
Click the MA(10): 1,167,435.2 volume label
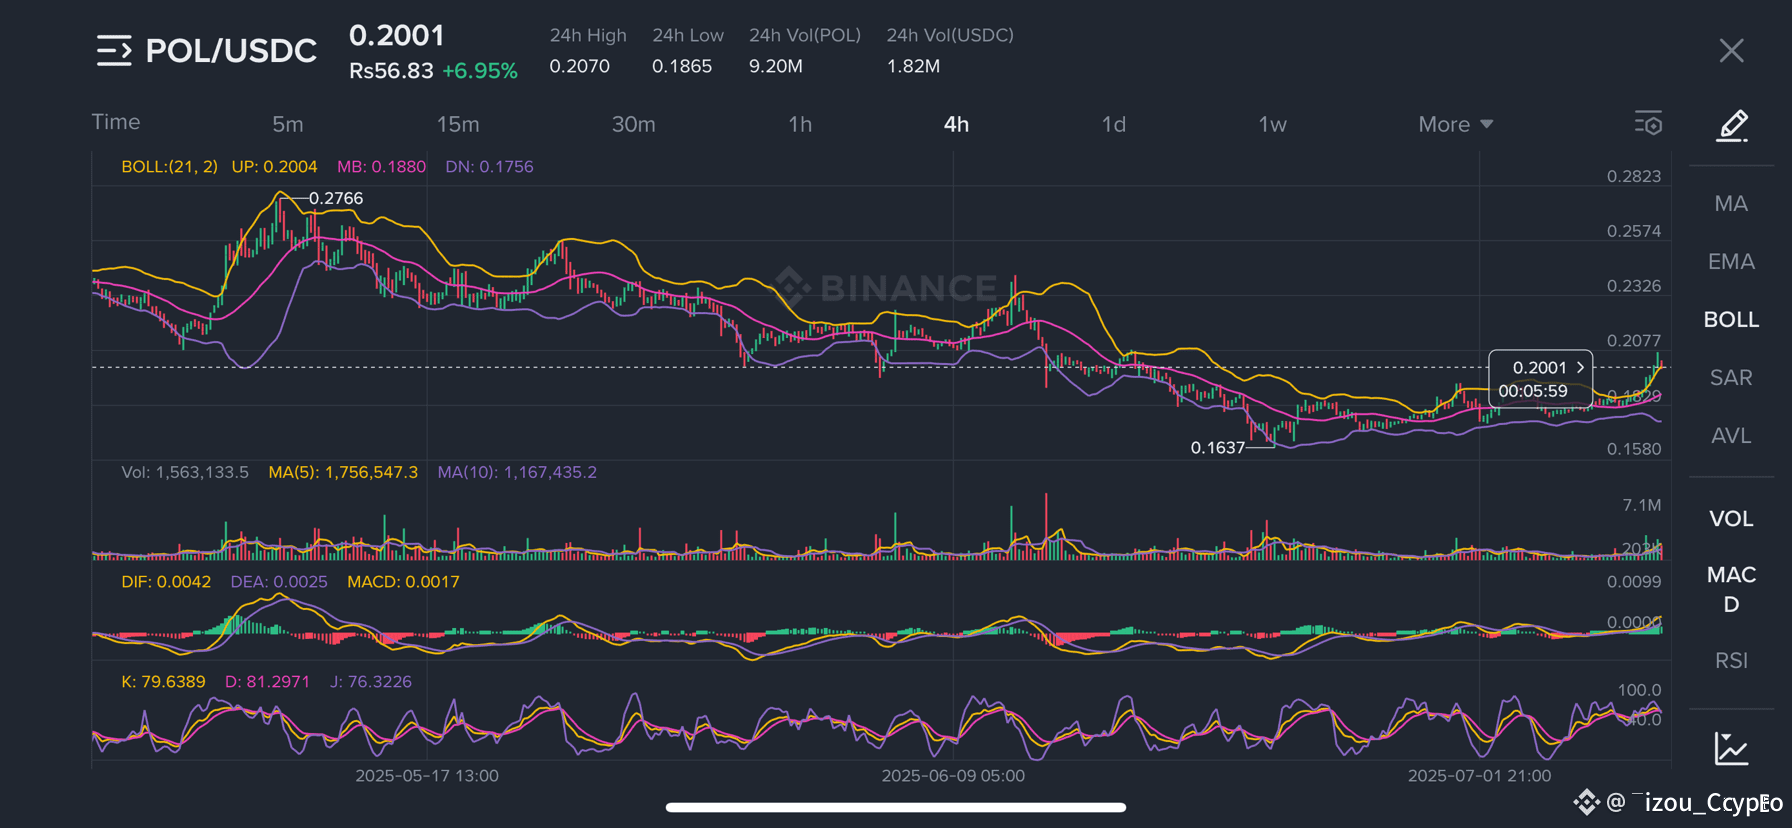click(x=517, y=472)
